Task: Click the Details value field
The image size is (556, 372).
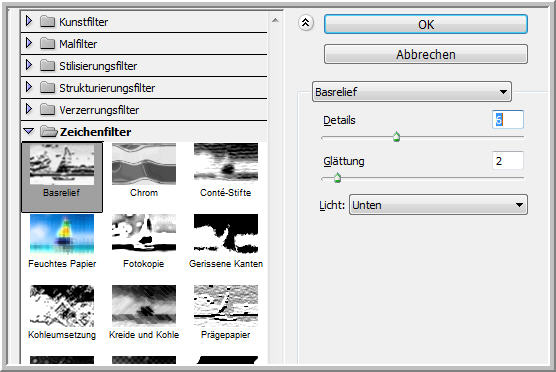Action: 508,120
